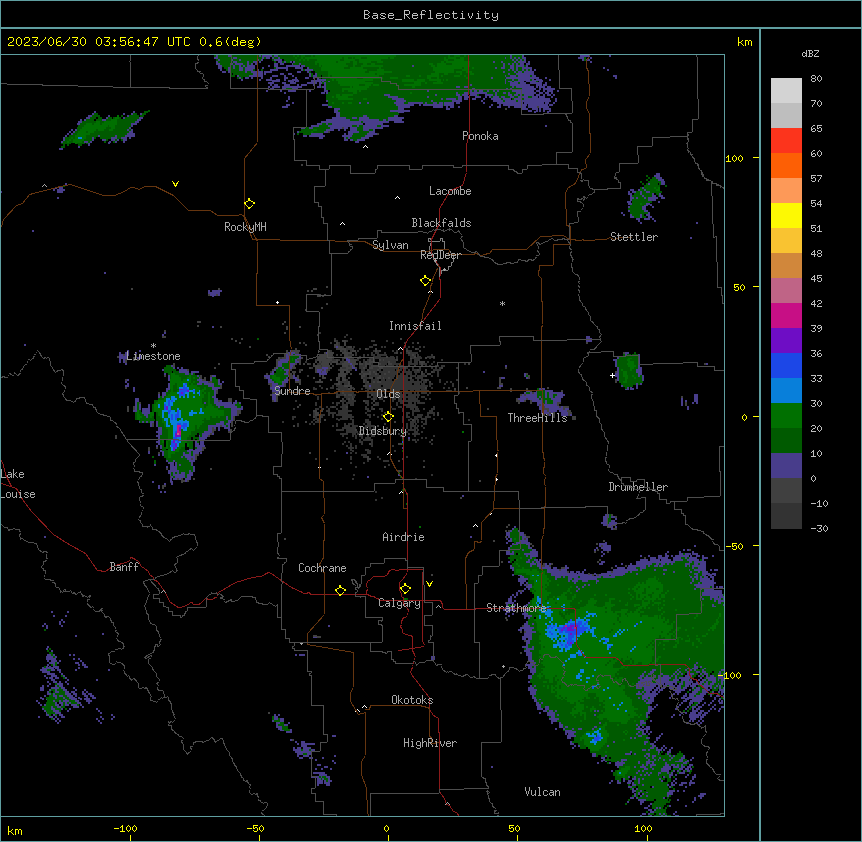Screen dimensions: 862x842
Task: Click the Limestone label
Action: [x=153, y=356]
